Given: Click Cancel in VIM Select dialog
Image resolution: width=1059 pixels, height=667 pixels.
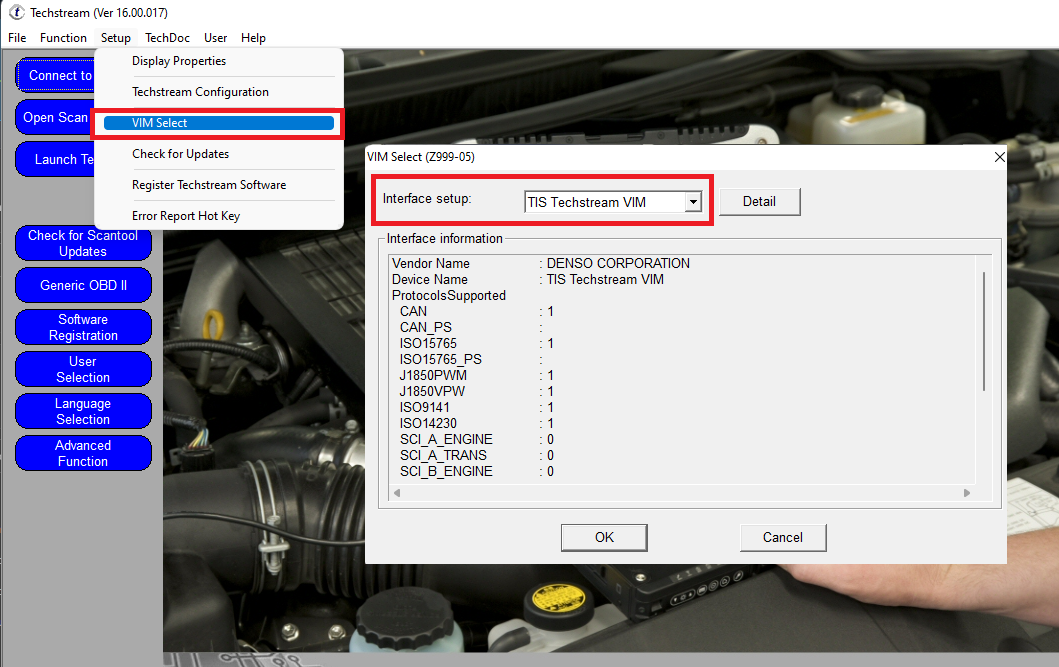Looking at the screenshot, I should 783,537.
